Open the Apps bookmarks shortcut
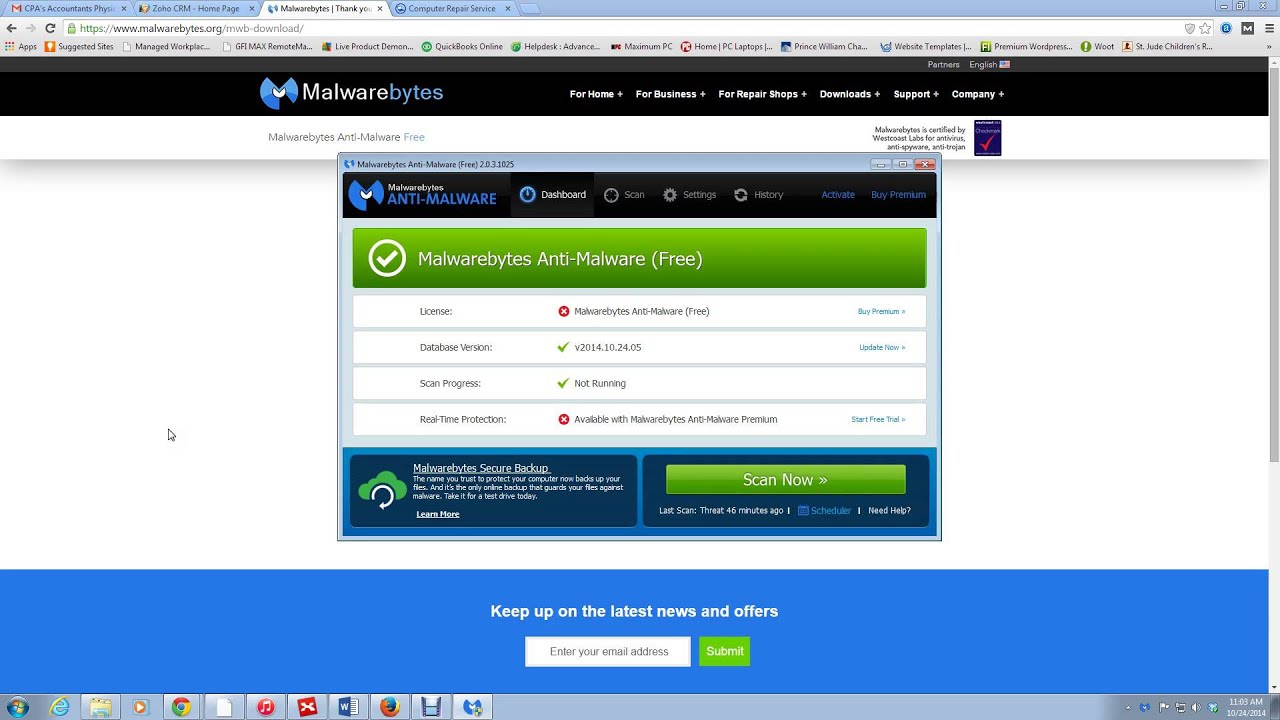The width and height of the screenshot is (1280, 720). pyautogui.click(x=21, y=46)
